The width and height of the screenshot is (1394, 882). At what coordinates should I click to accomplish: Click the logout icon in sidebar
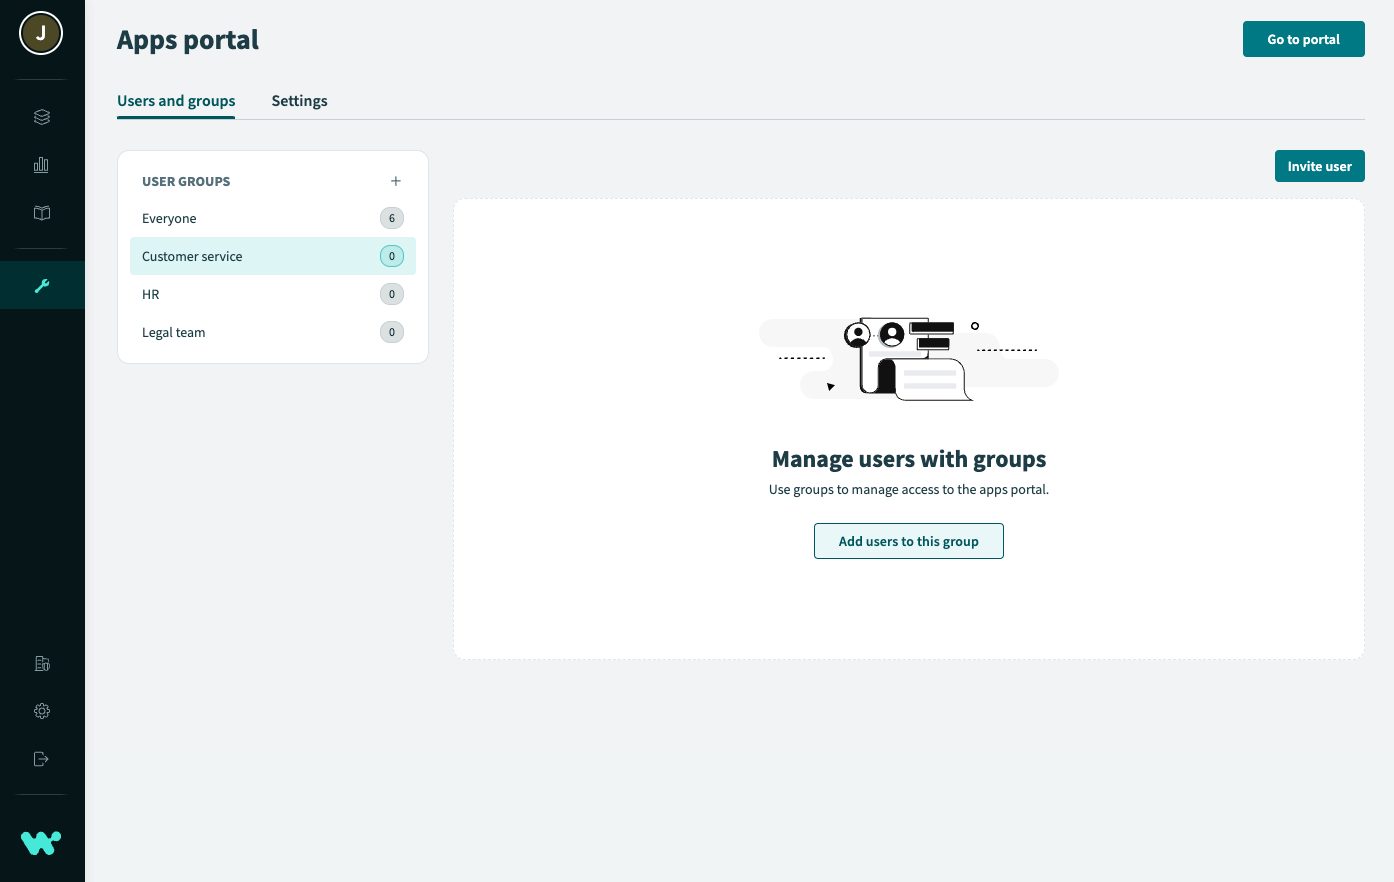[x=42, y=759]
